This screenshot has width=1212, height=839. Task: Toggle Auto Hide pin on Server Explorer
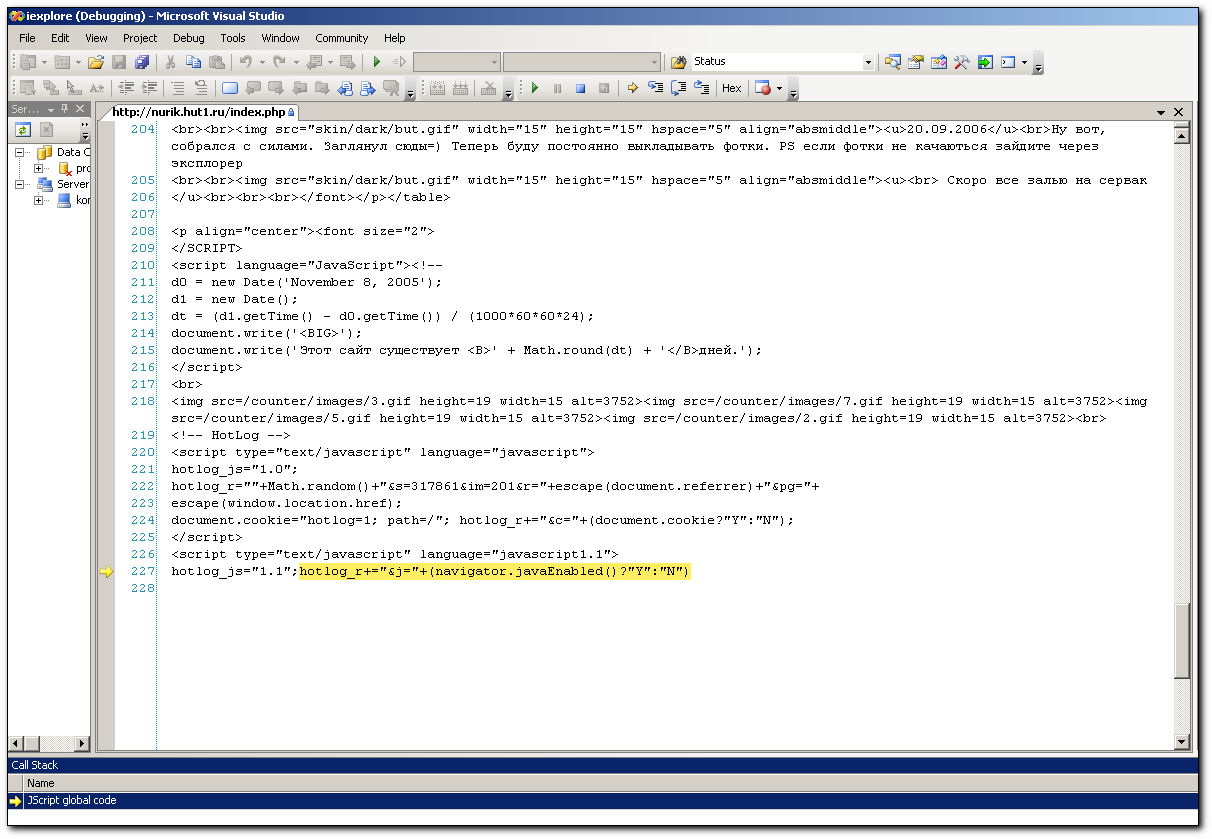tap(65, 109)
